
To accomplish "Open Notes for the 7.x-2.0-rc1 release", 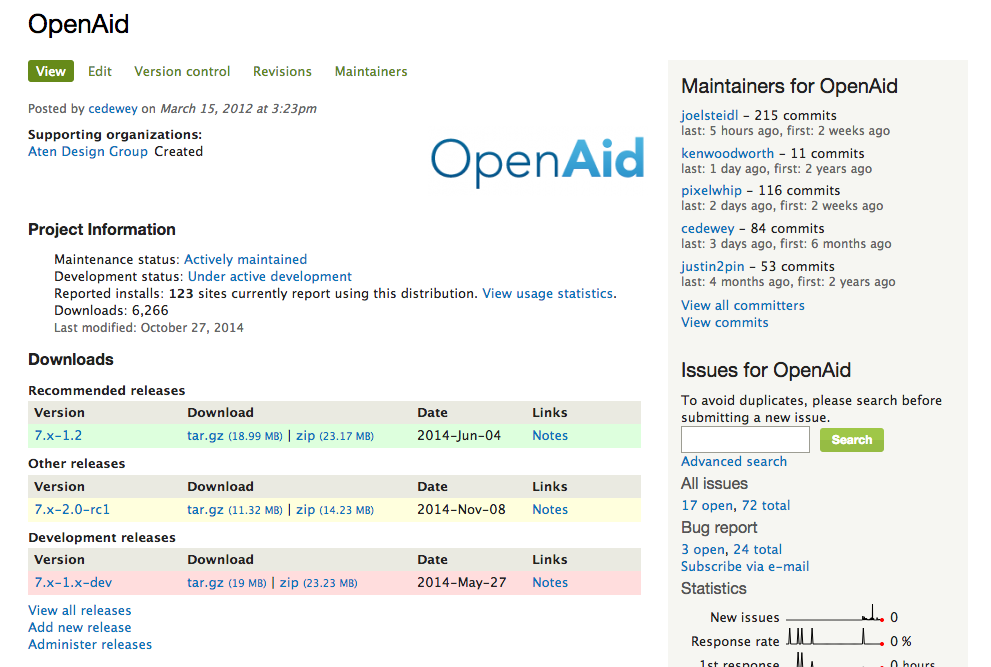I will 550,510.
